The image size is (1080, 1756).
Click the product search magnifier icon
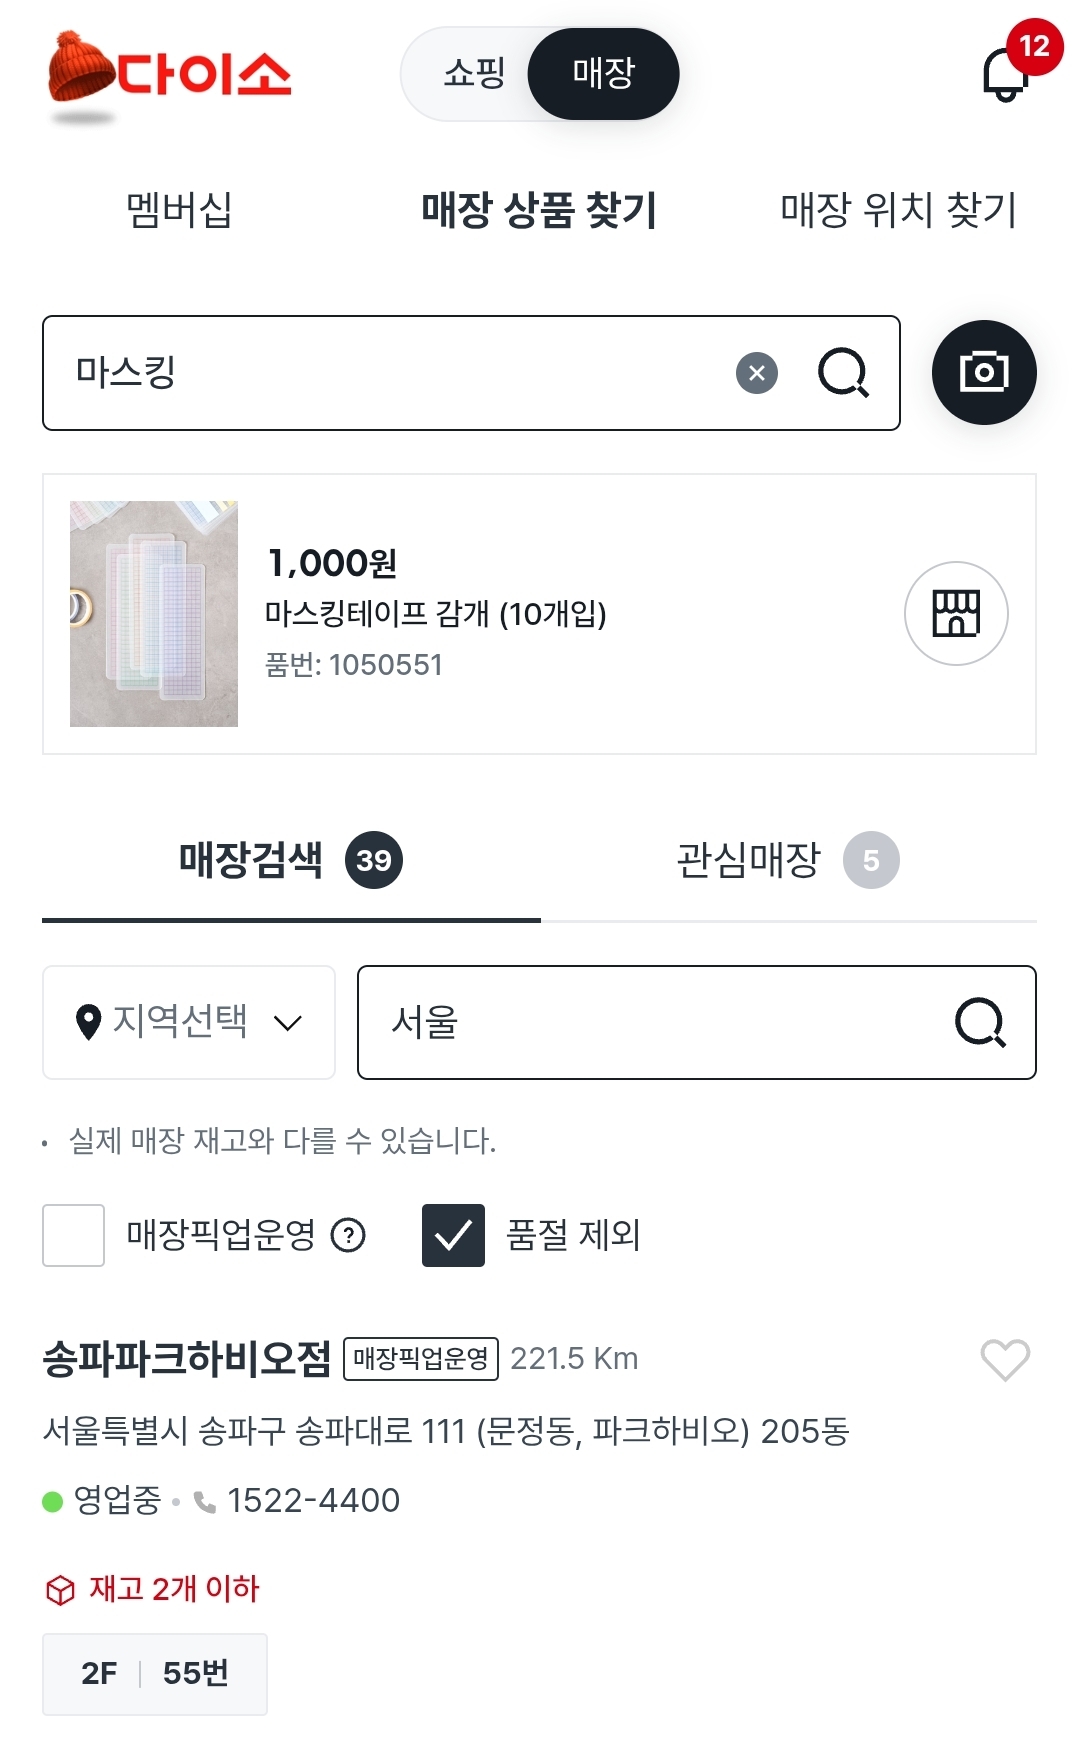(x=843, y=373)
